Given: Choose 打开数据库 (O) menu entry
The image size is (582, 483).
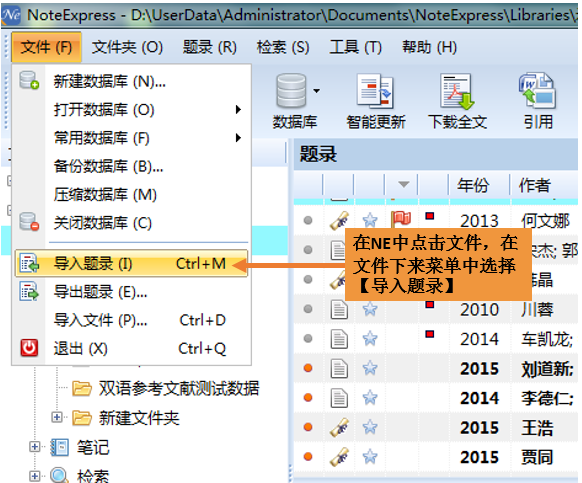Looking at the screenshot, I should coord(132,110).
